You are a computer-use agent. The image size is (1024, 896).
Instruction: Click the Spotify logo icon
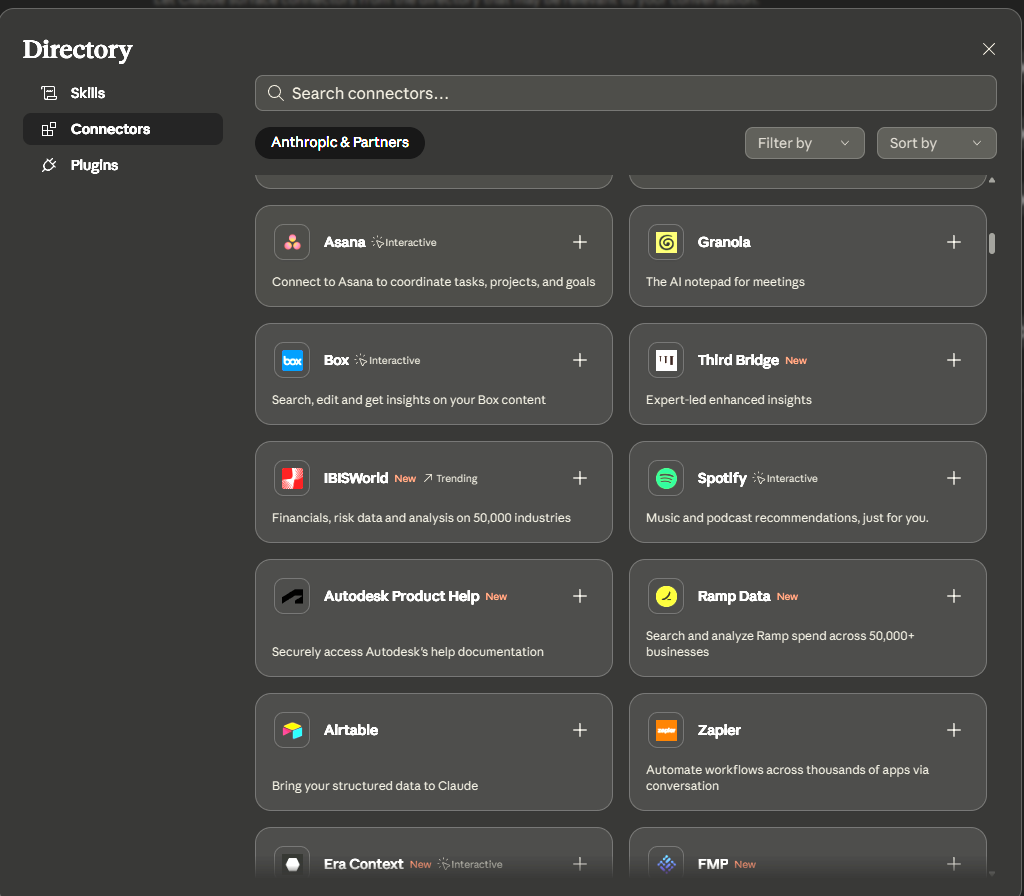666,478
